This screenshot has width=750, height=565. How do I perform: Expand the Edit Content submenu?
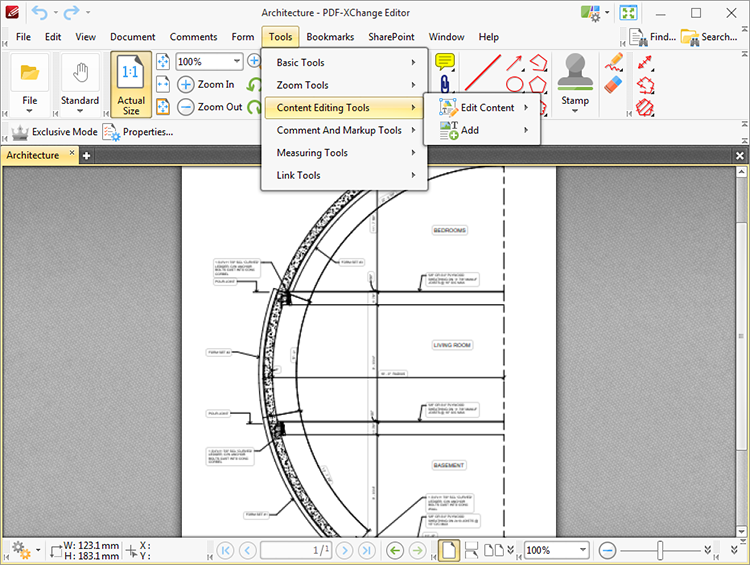point(486,108)
